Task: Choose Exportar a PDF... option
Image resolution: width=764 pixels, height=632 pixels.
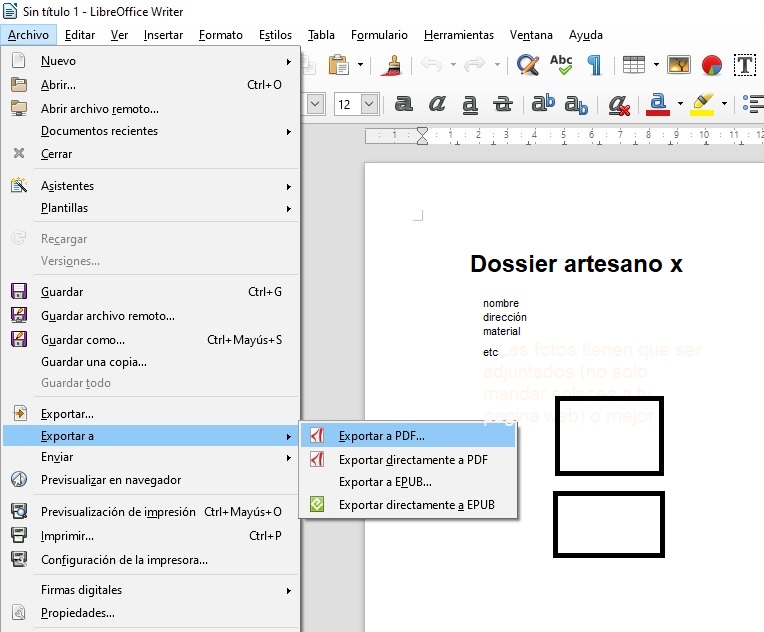Action: [408, 436]
